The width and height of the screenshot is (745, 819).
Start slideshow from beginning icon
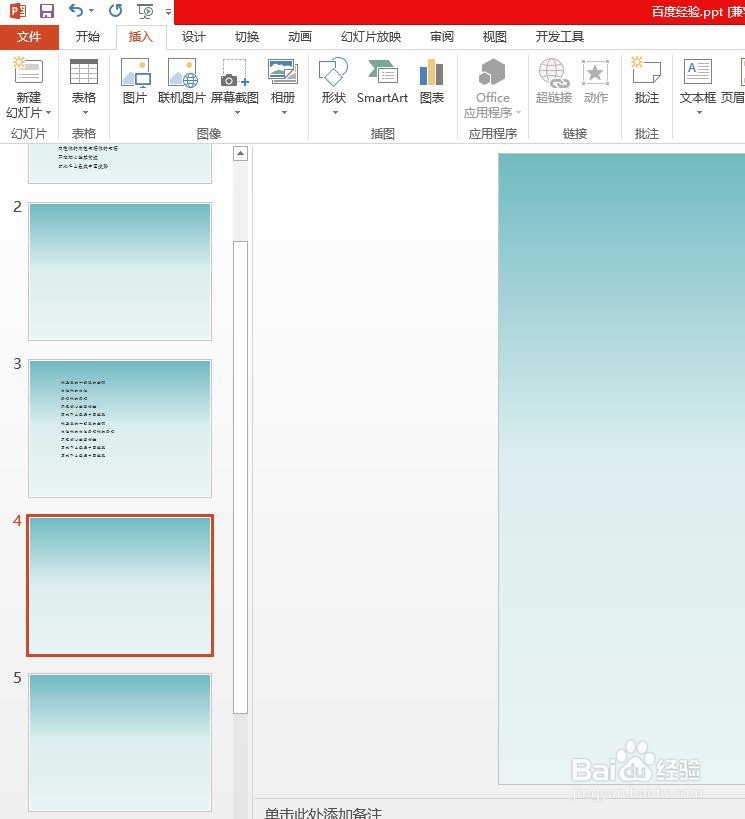tap(145, 11)
